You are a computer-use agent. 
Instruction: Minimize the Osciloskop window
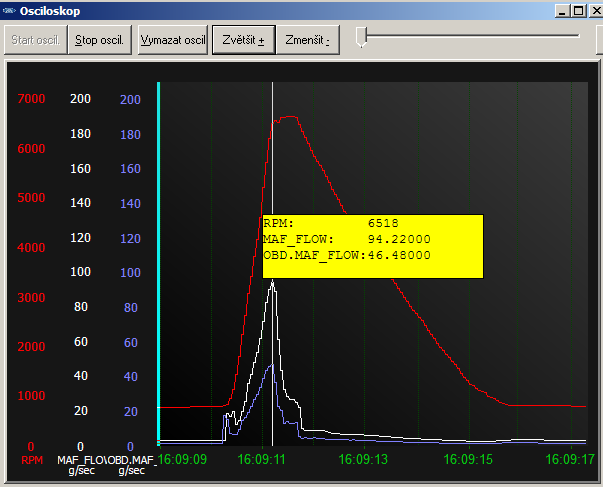(563, 10)
